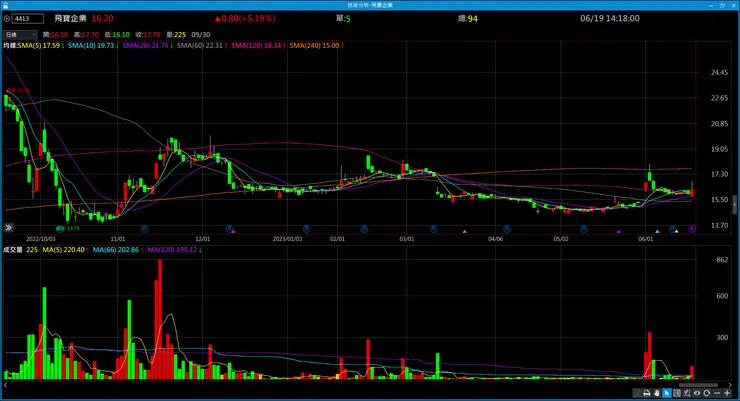Click the 862 volume axis label
The image size is (740, 401).
pos(722,259)
